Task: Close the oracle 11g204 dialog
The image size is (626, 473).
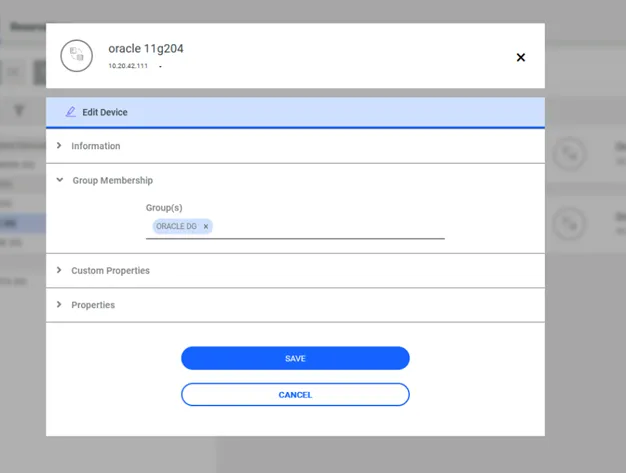Action: point(521,57)
